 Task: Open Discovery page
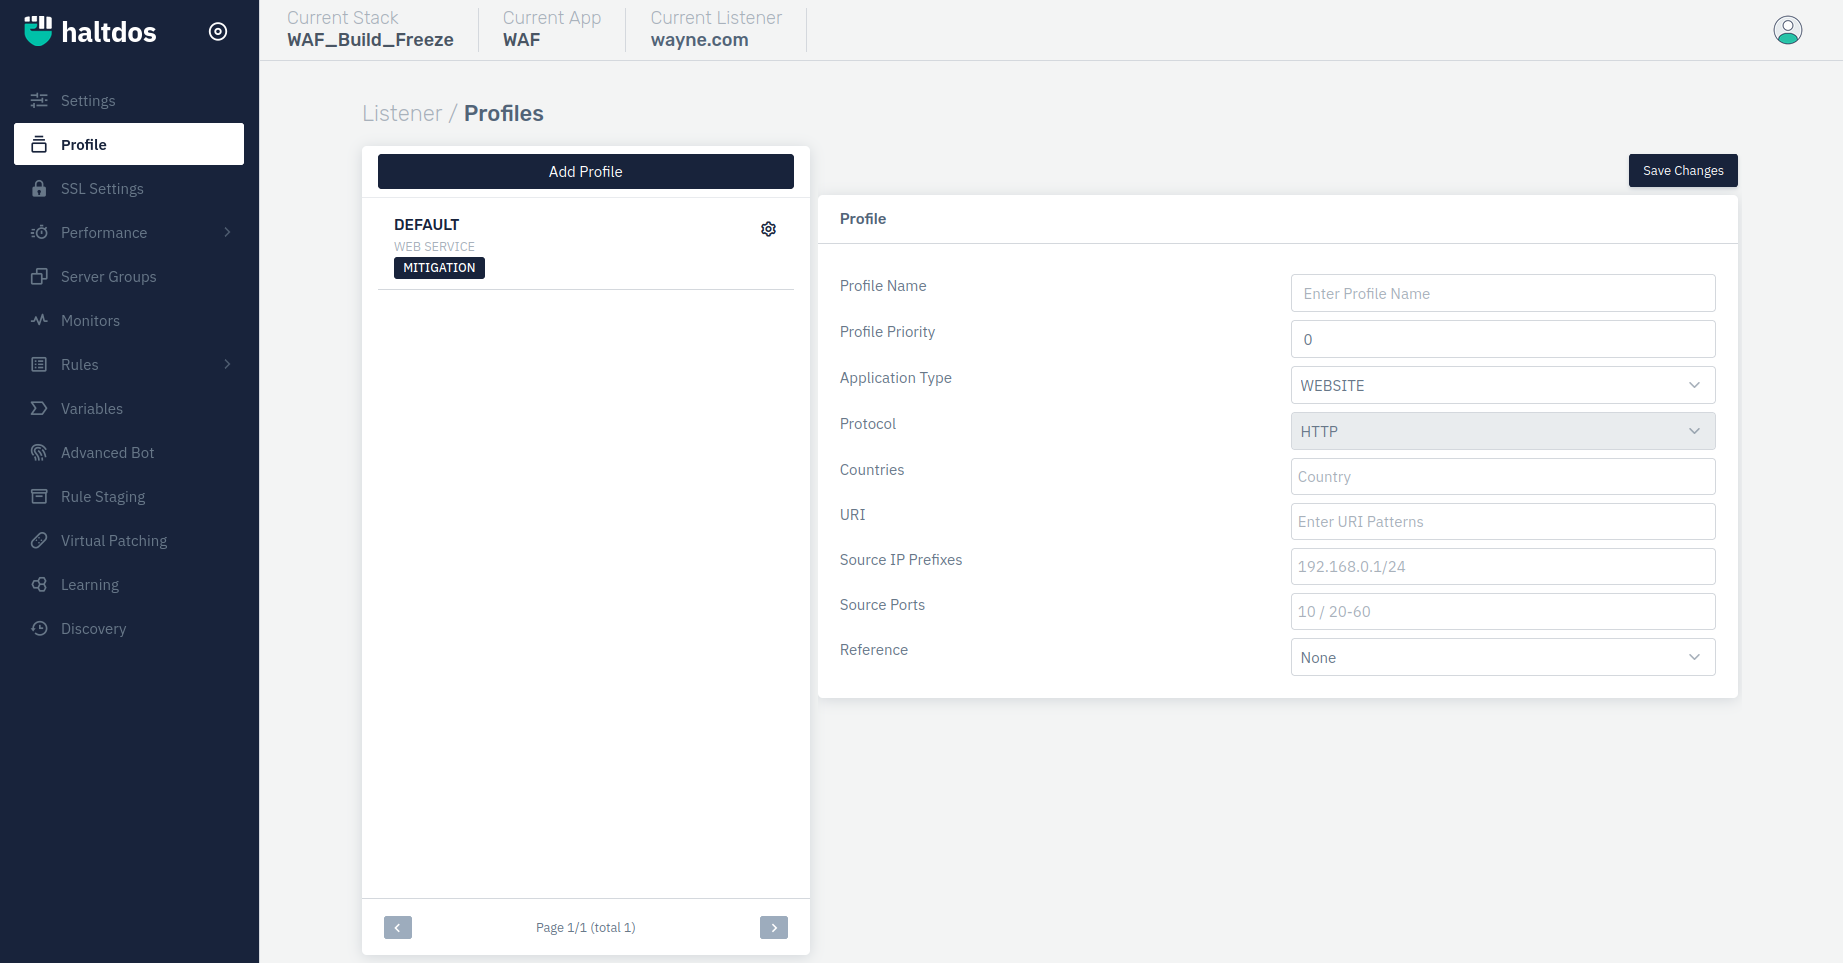[129, 628]
